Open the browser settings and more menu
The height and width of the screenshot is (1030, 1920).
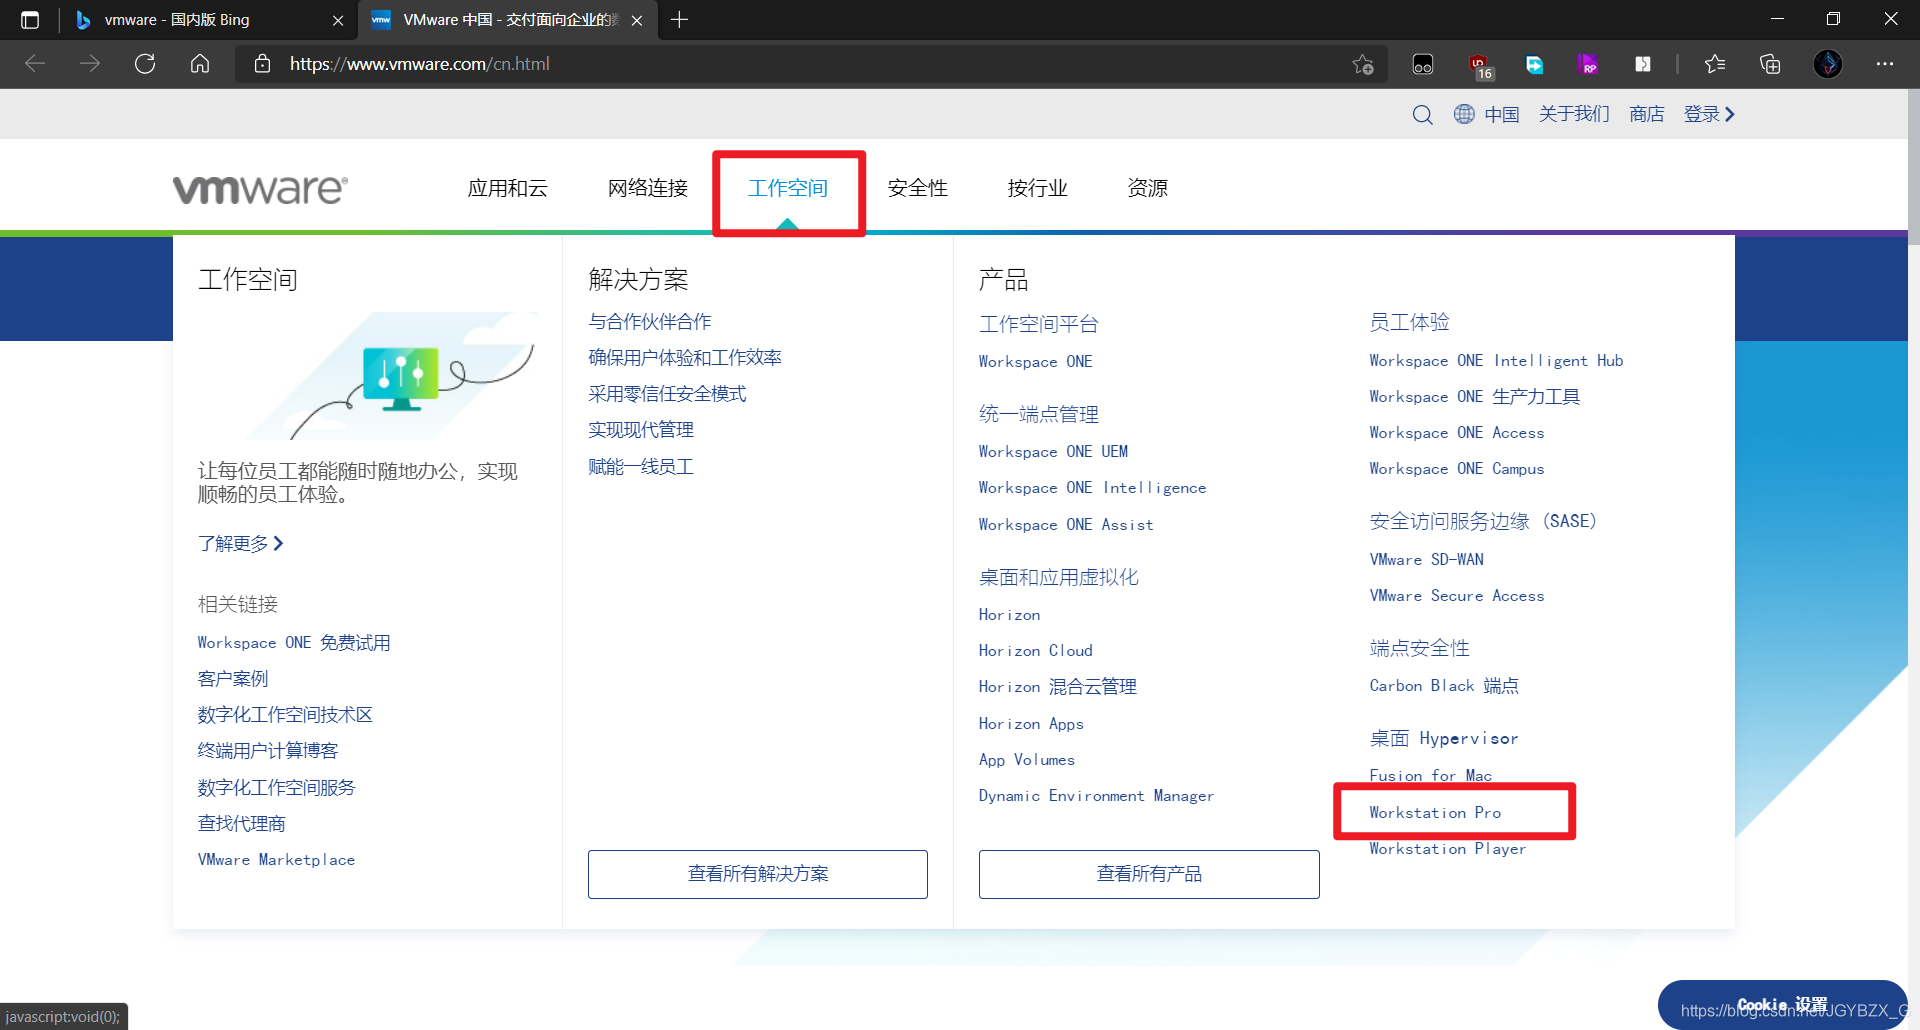pos(1885,64)
